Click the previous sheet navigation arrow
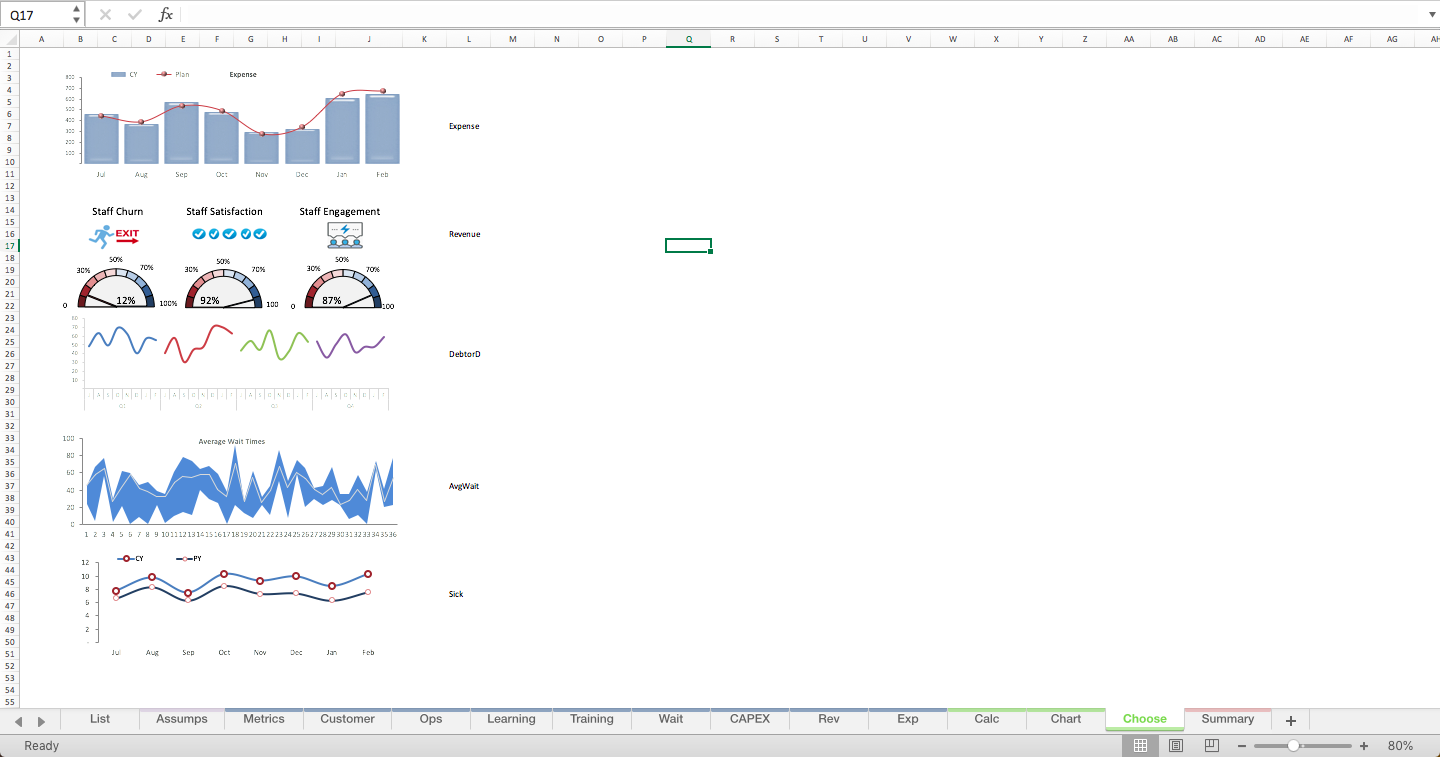Viewport: 1440px width, 757px height. click(17, 721)
